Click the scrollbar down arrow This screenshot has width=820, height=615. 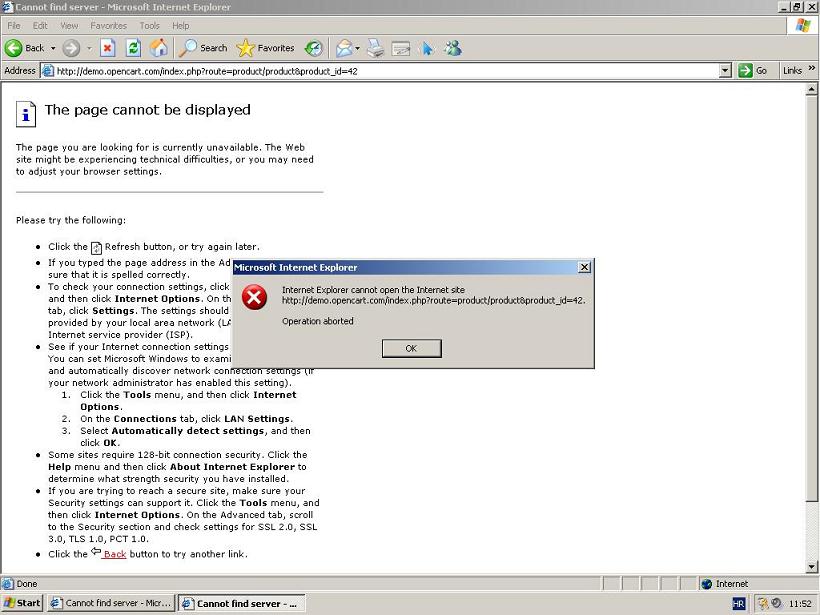[x=811, y=566]
